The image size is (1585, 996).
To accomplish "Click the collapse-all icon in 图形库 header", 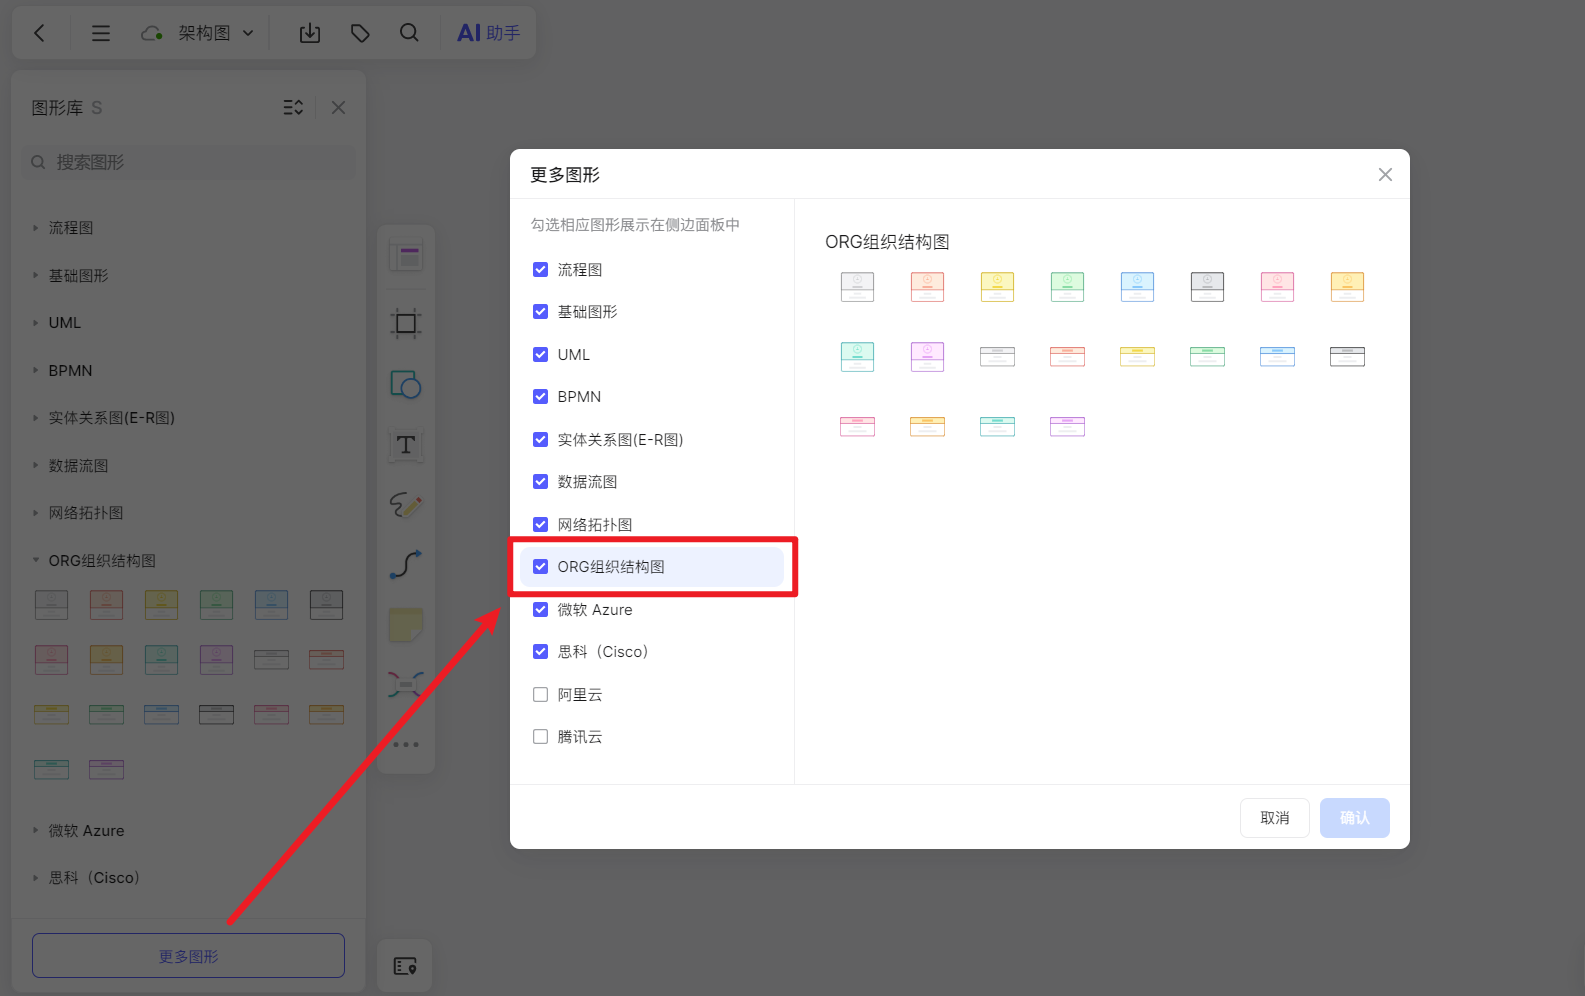I will 293,107.
